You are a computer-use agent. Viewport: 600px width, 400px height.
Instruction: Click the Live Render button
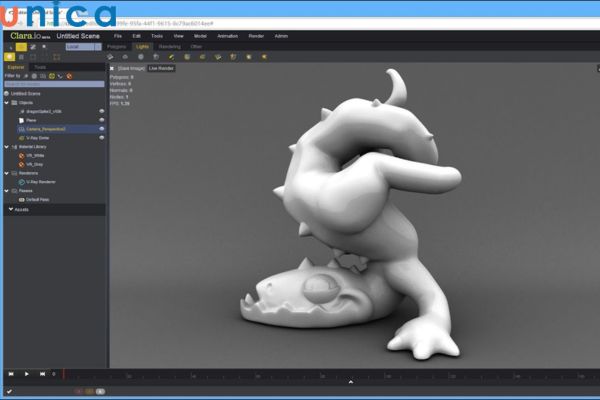tap(161, 68)
